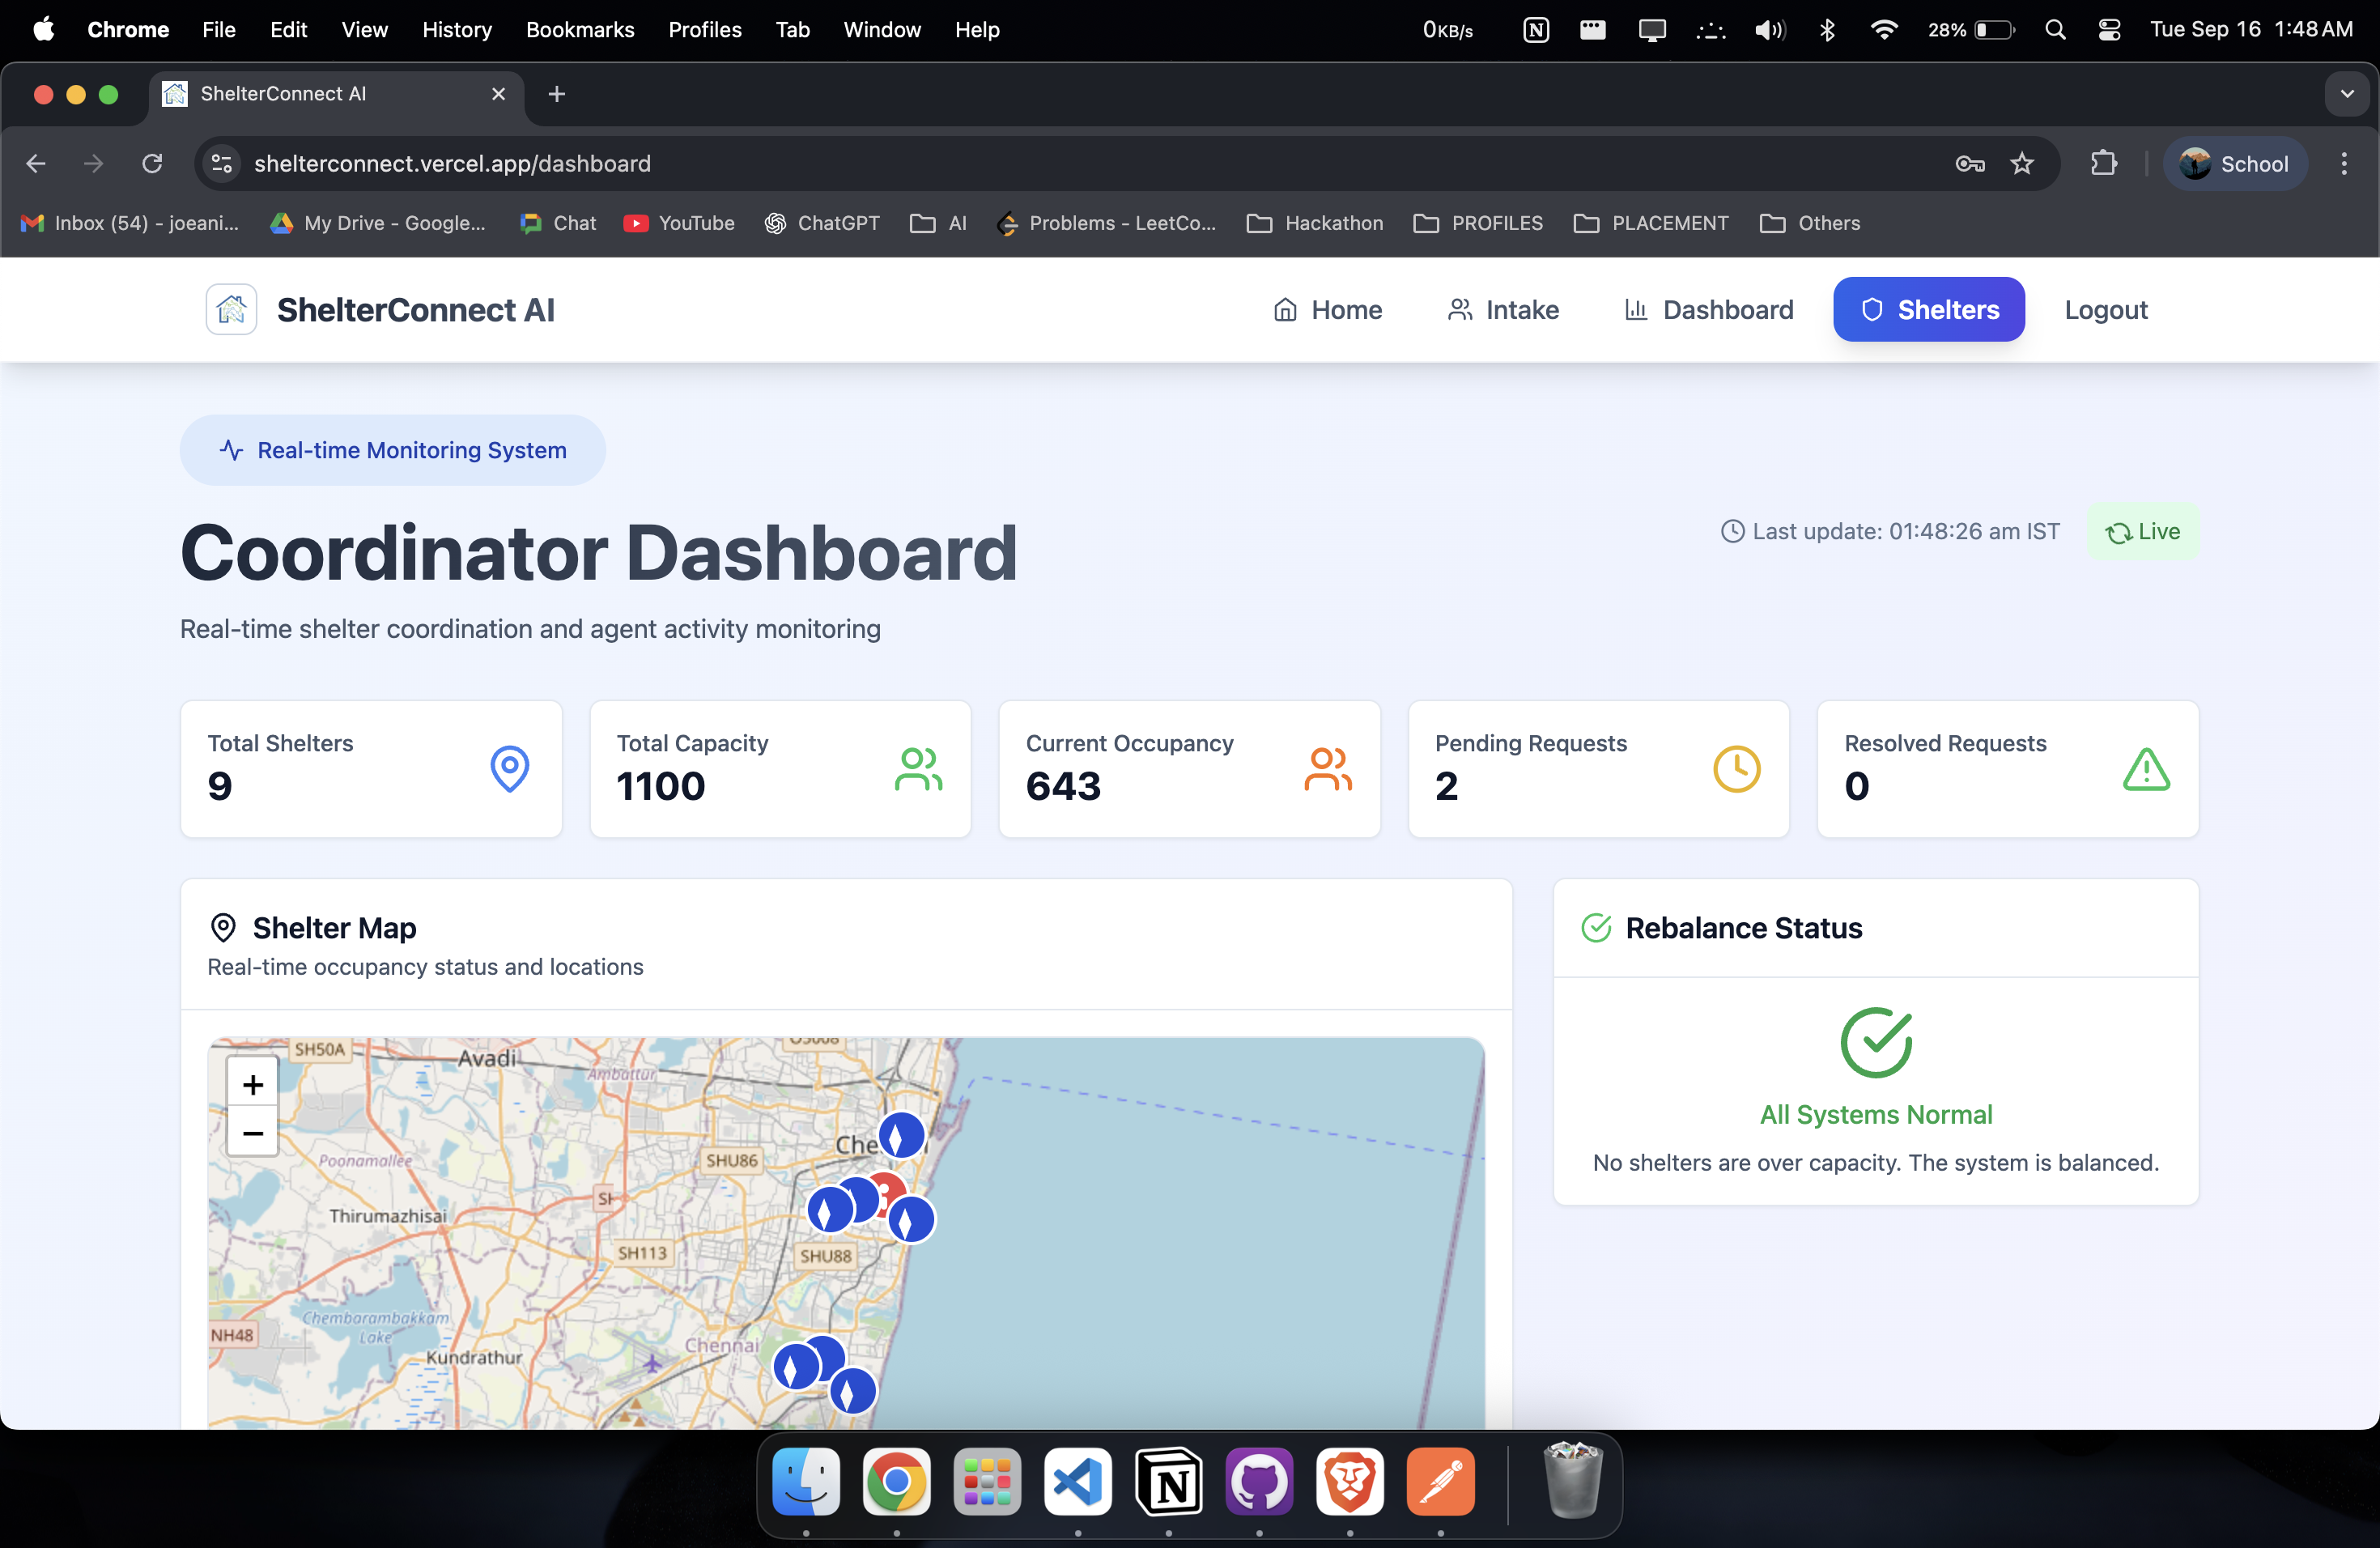2380x1548 pixels.
Task: Expand the Hackathon bookmarks folder
Action: tap(1315, 223)
